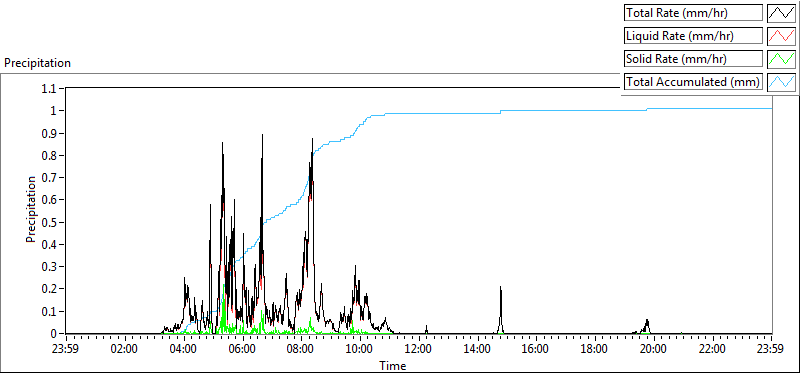
Task: Click the 22:00 time axis label
Action: tap(712, 350)
